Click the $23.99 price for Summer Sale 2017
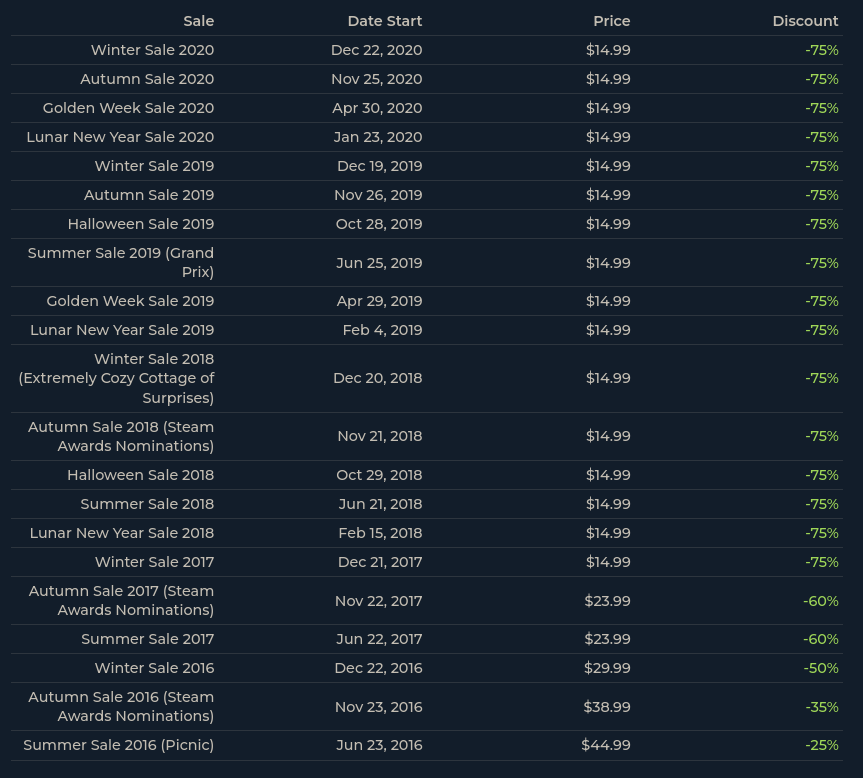The width and height of the screenshot is (863, 778). click(607, 639)
